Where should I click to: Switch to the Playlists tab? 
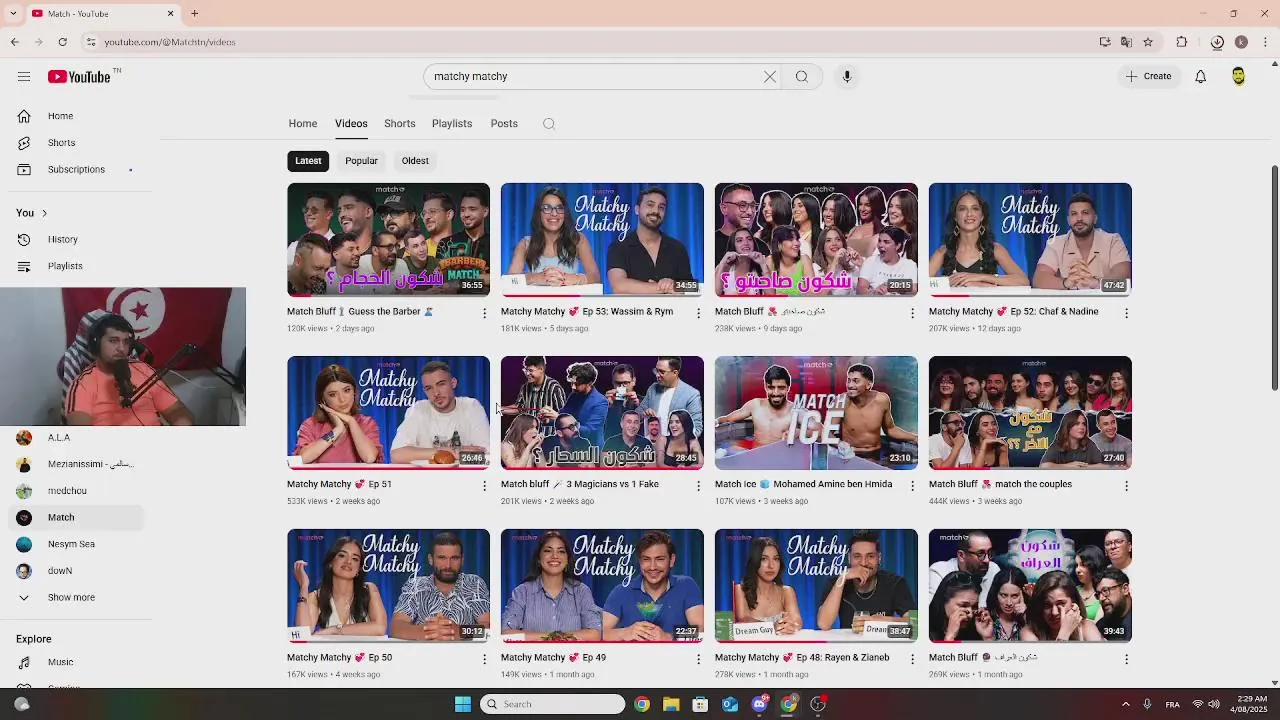pyautogui.click(x=452, y=124)
